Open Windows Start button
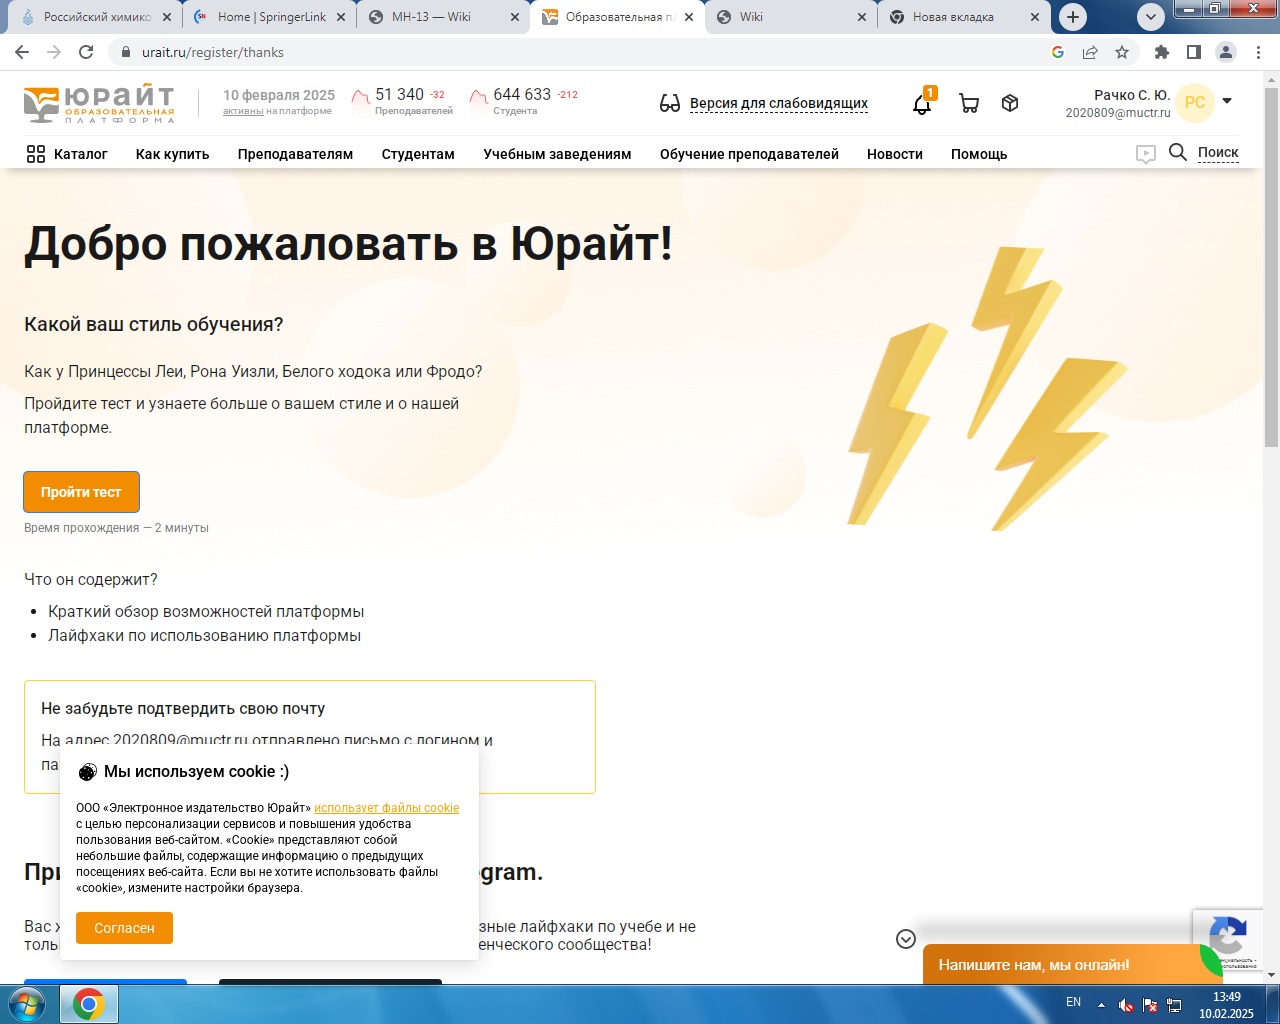 pos(27,1003)
